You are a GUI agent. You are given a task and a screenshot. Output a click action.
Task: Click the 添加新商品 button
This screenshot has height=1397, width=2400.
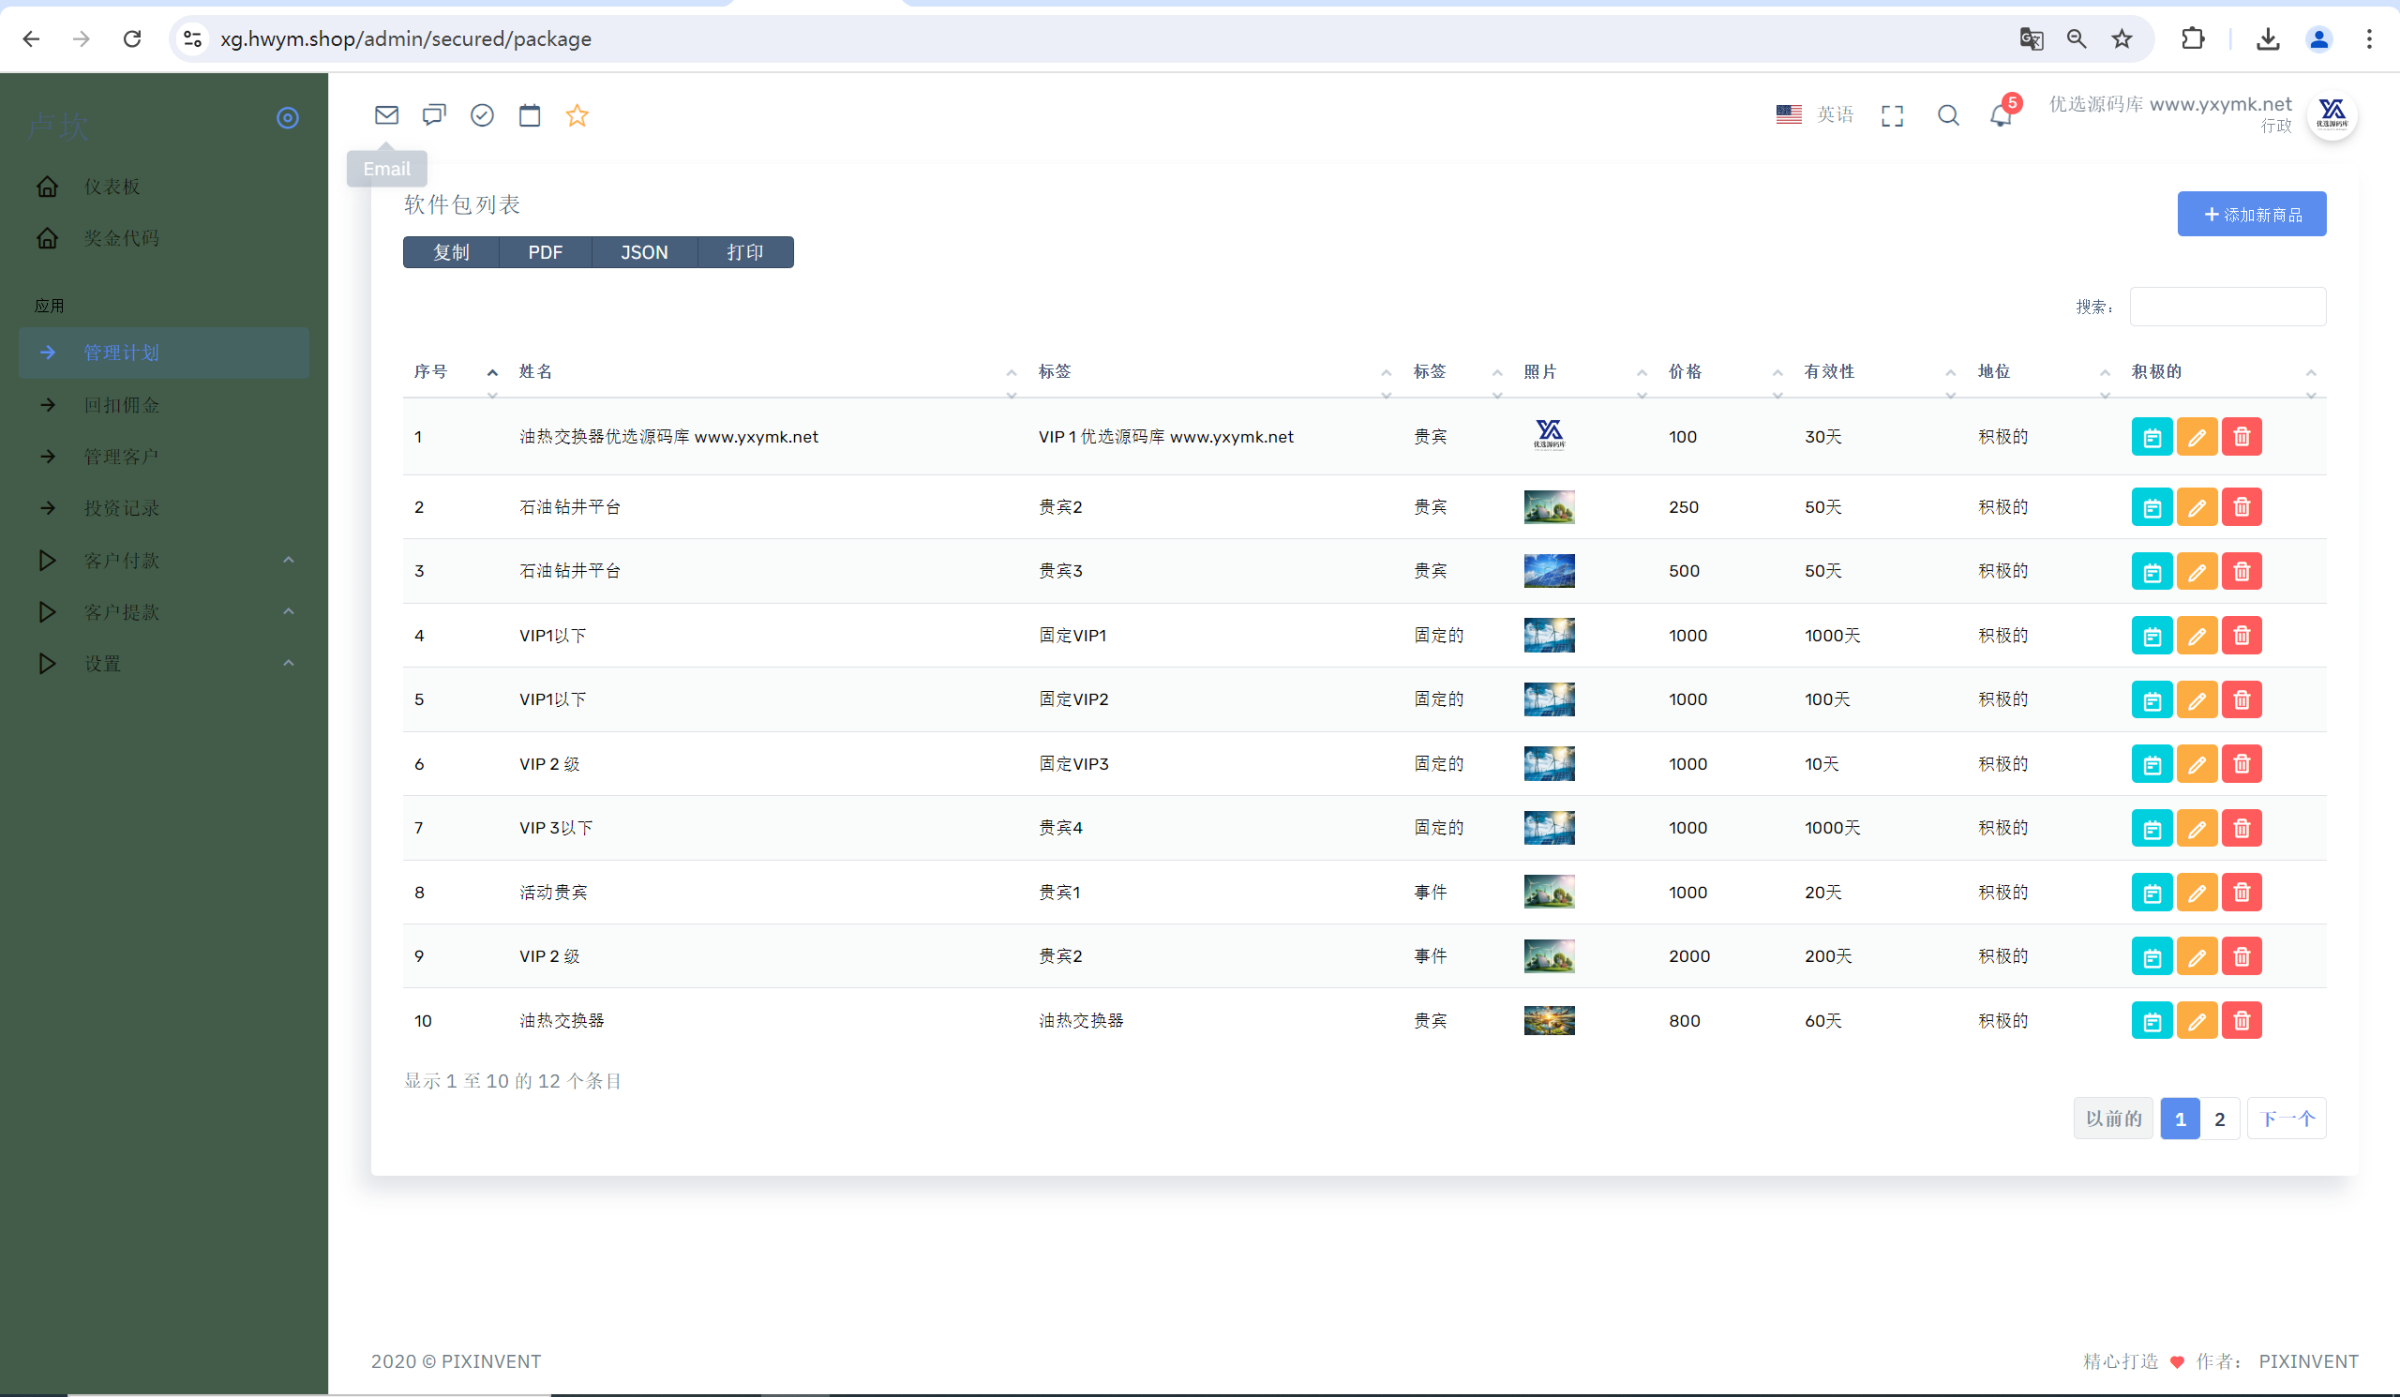[2251, 214]
